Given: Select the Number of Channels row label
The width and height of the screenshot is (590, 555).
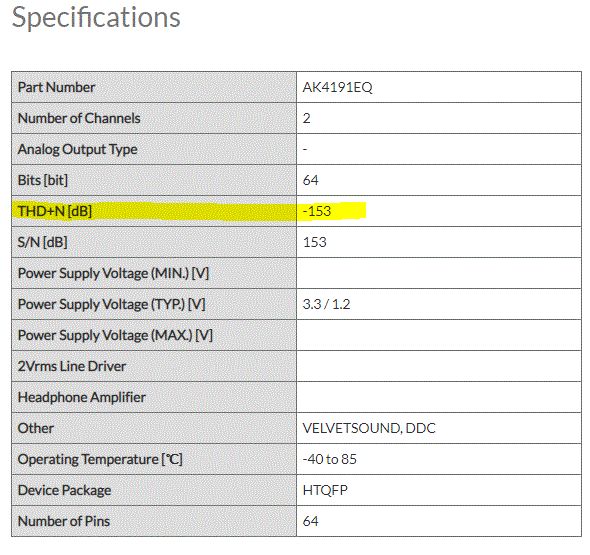Looking at the screenshot, I should click(79, 118).
